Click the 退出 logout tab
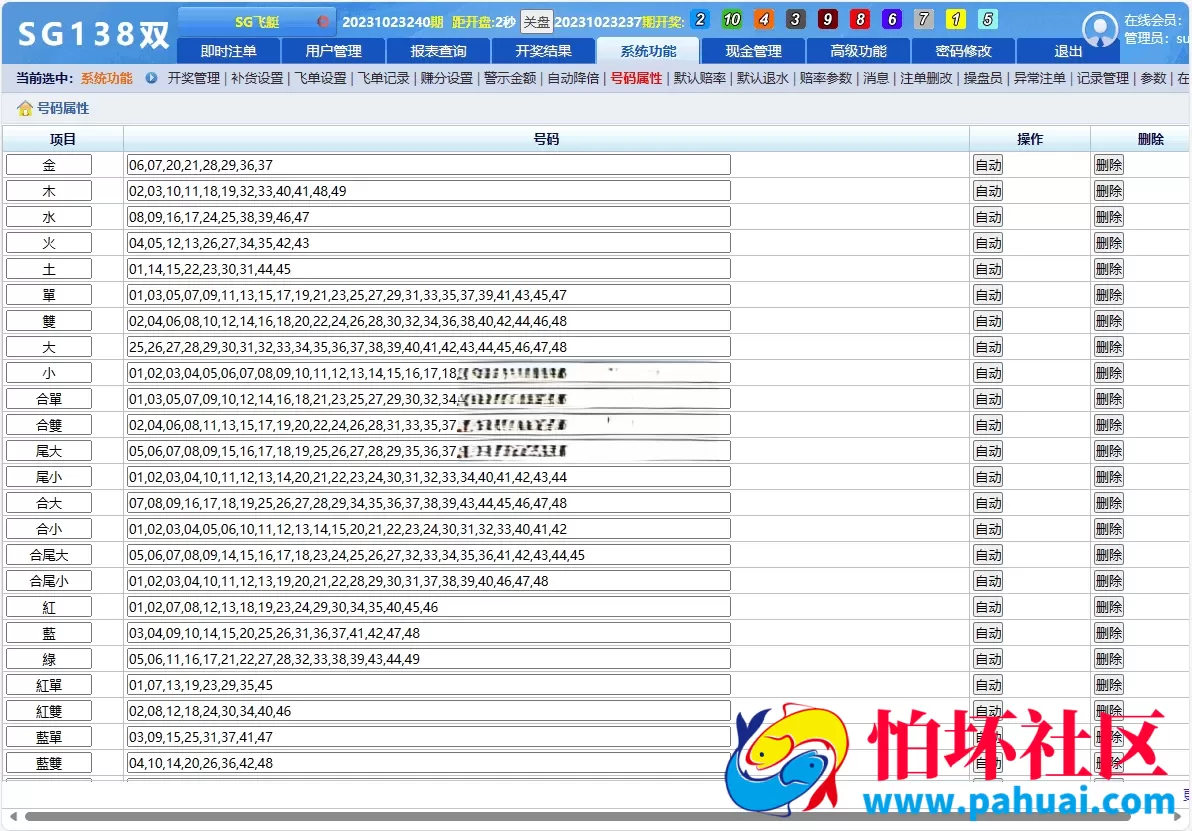Screen dimensions: 1192x831 click(1068, 51)
